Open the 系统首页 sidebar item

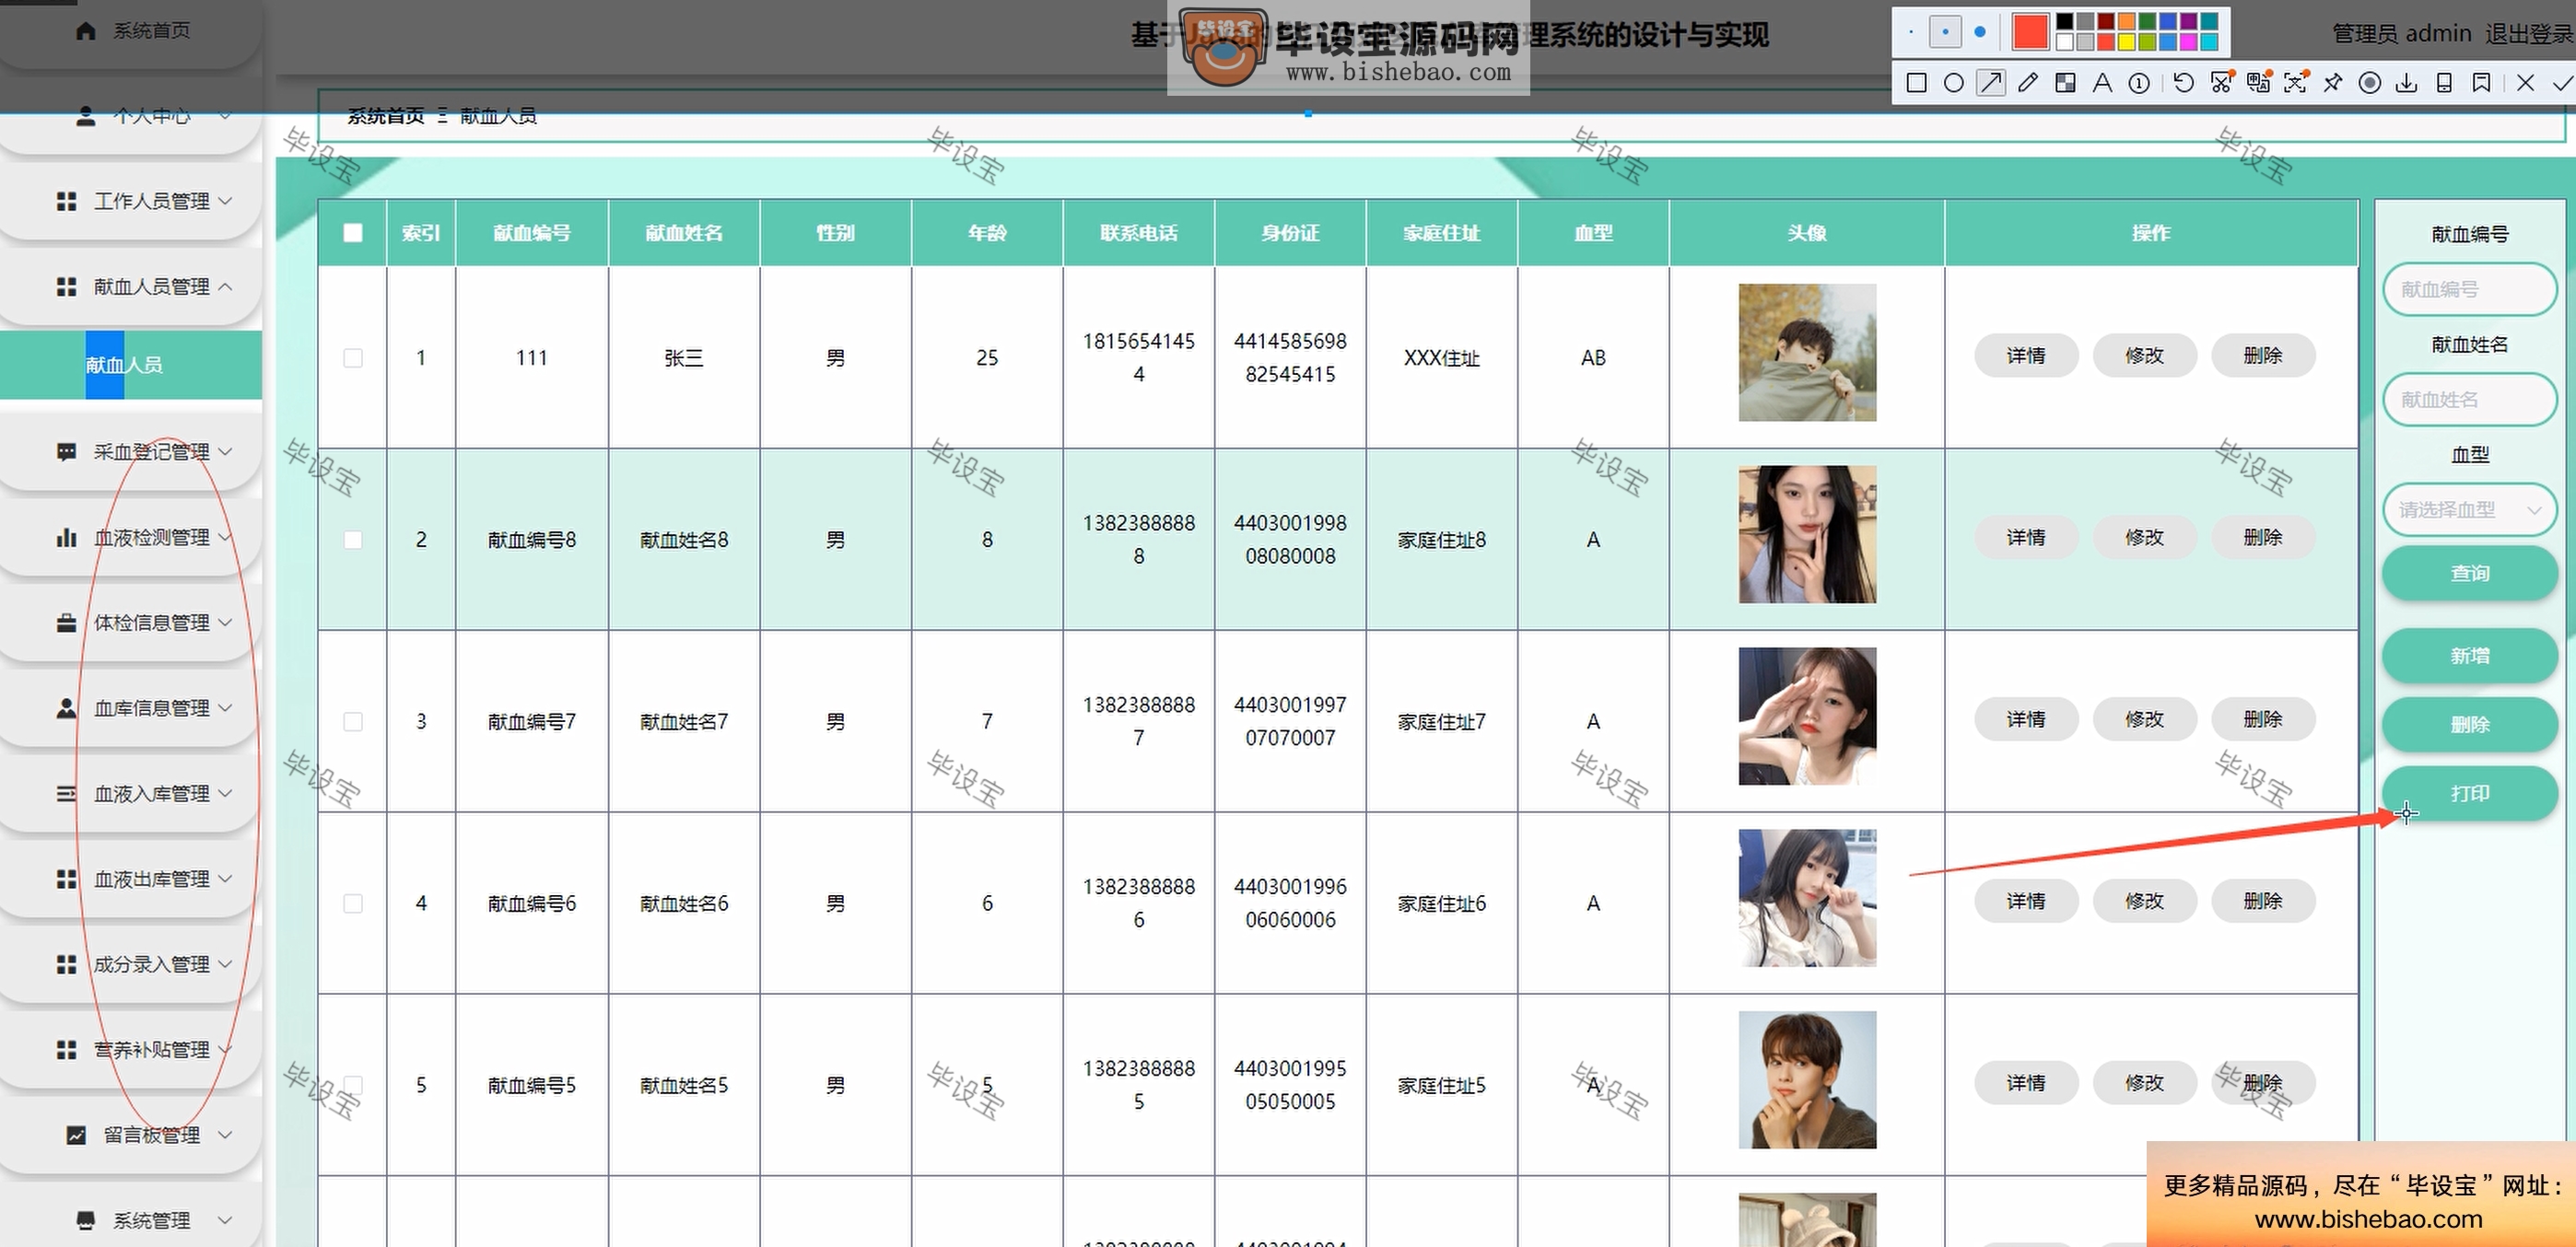(x=131, y=31)
